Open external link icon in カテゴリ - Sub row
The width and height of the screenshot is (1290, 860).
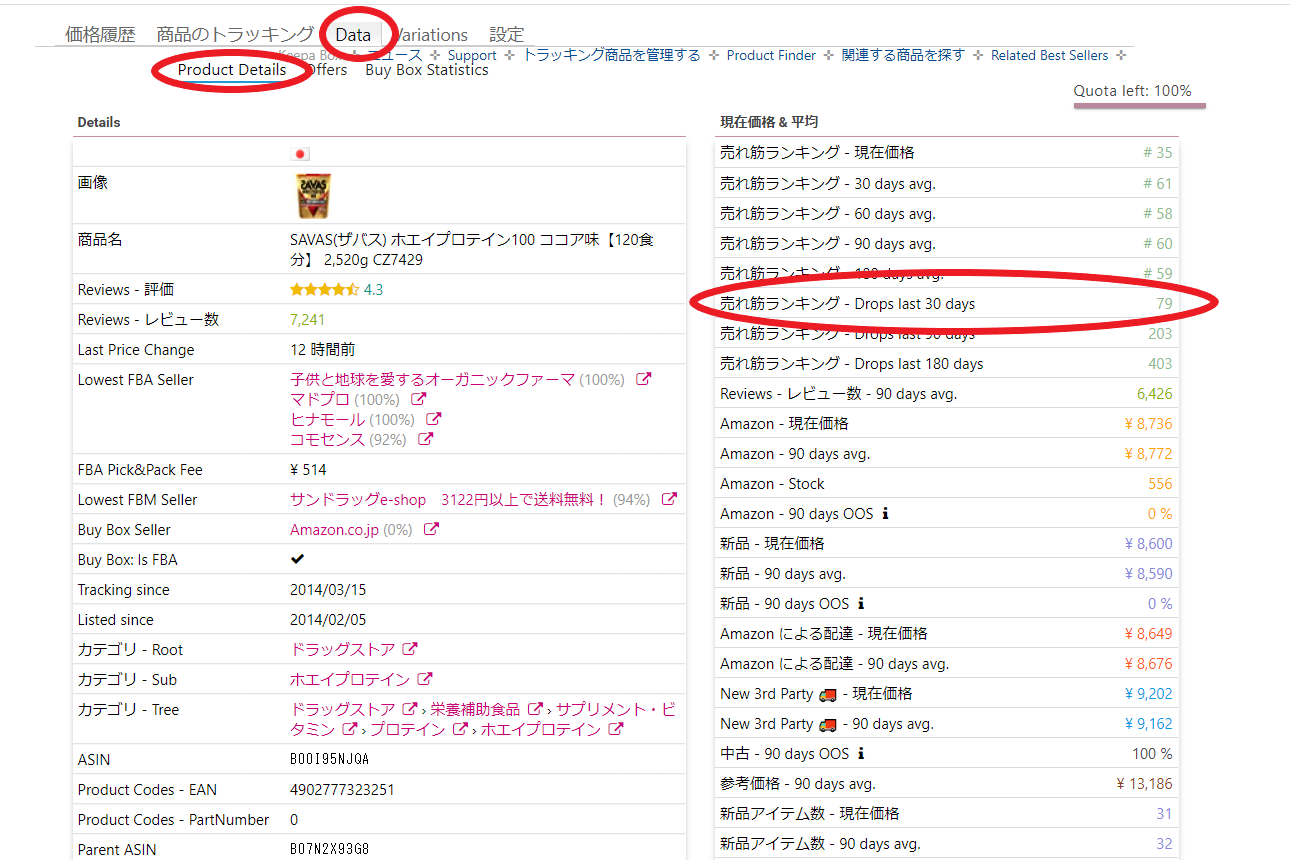[425, 679]
